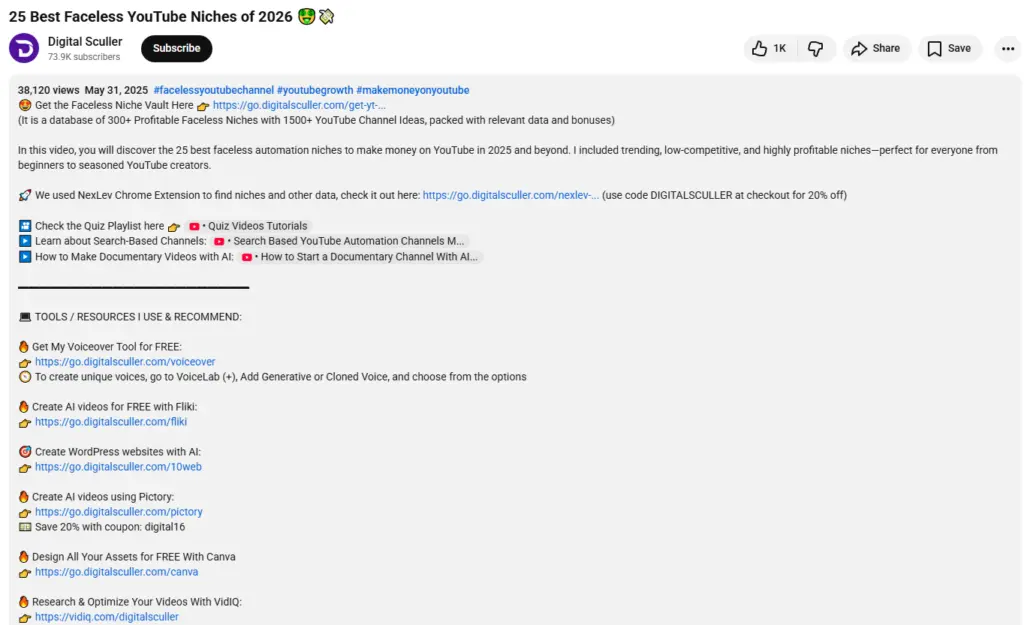The image size is (1024, 625).
Task: Open Quiz Videos Tutorials playlist chip
Action: [248, 226]
